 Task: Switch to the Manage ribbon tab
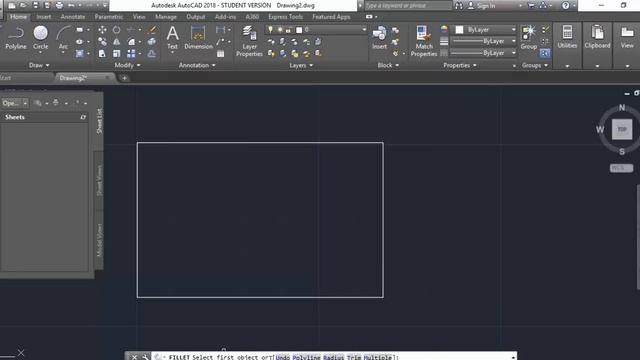point(166,17)
